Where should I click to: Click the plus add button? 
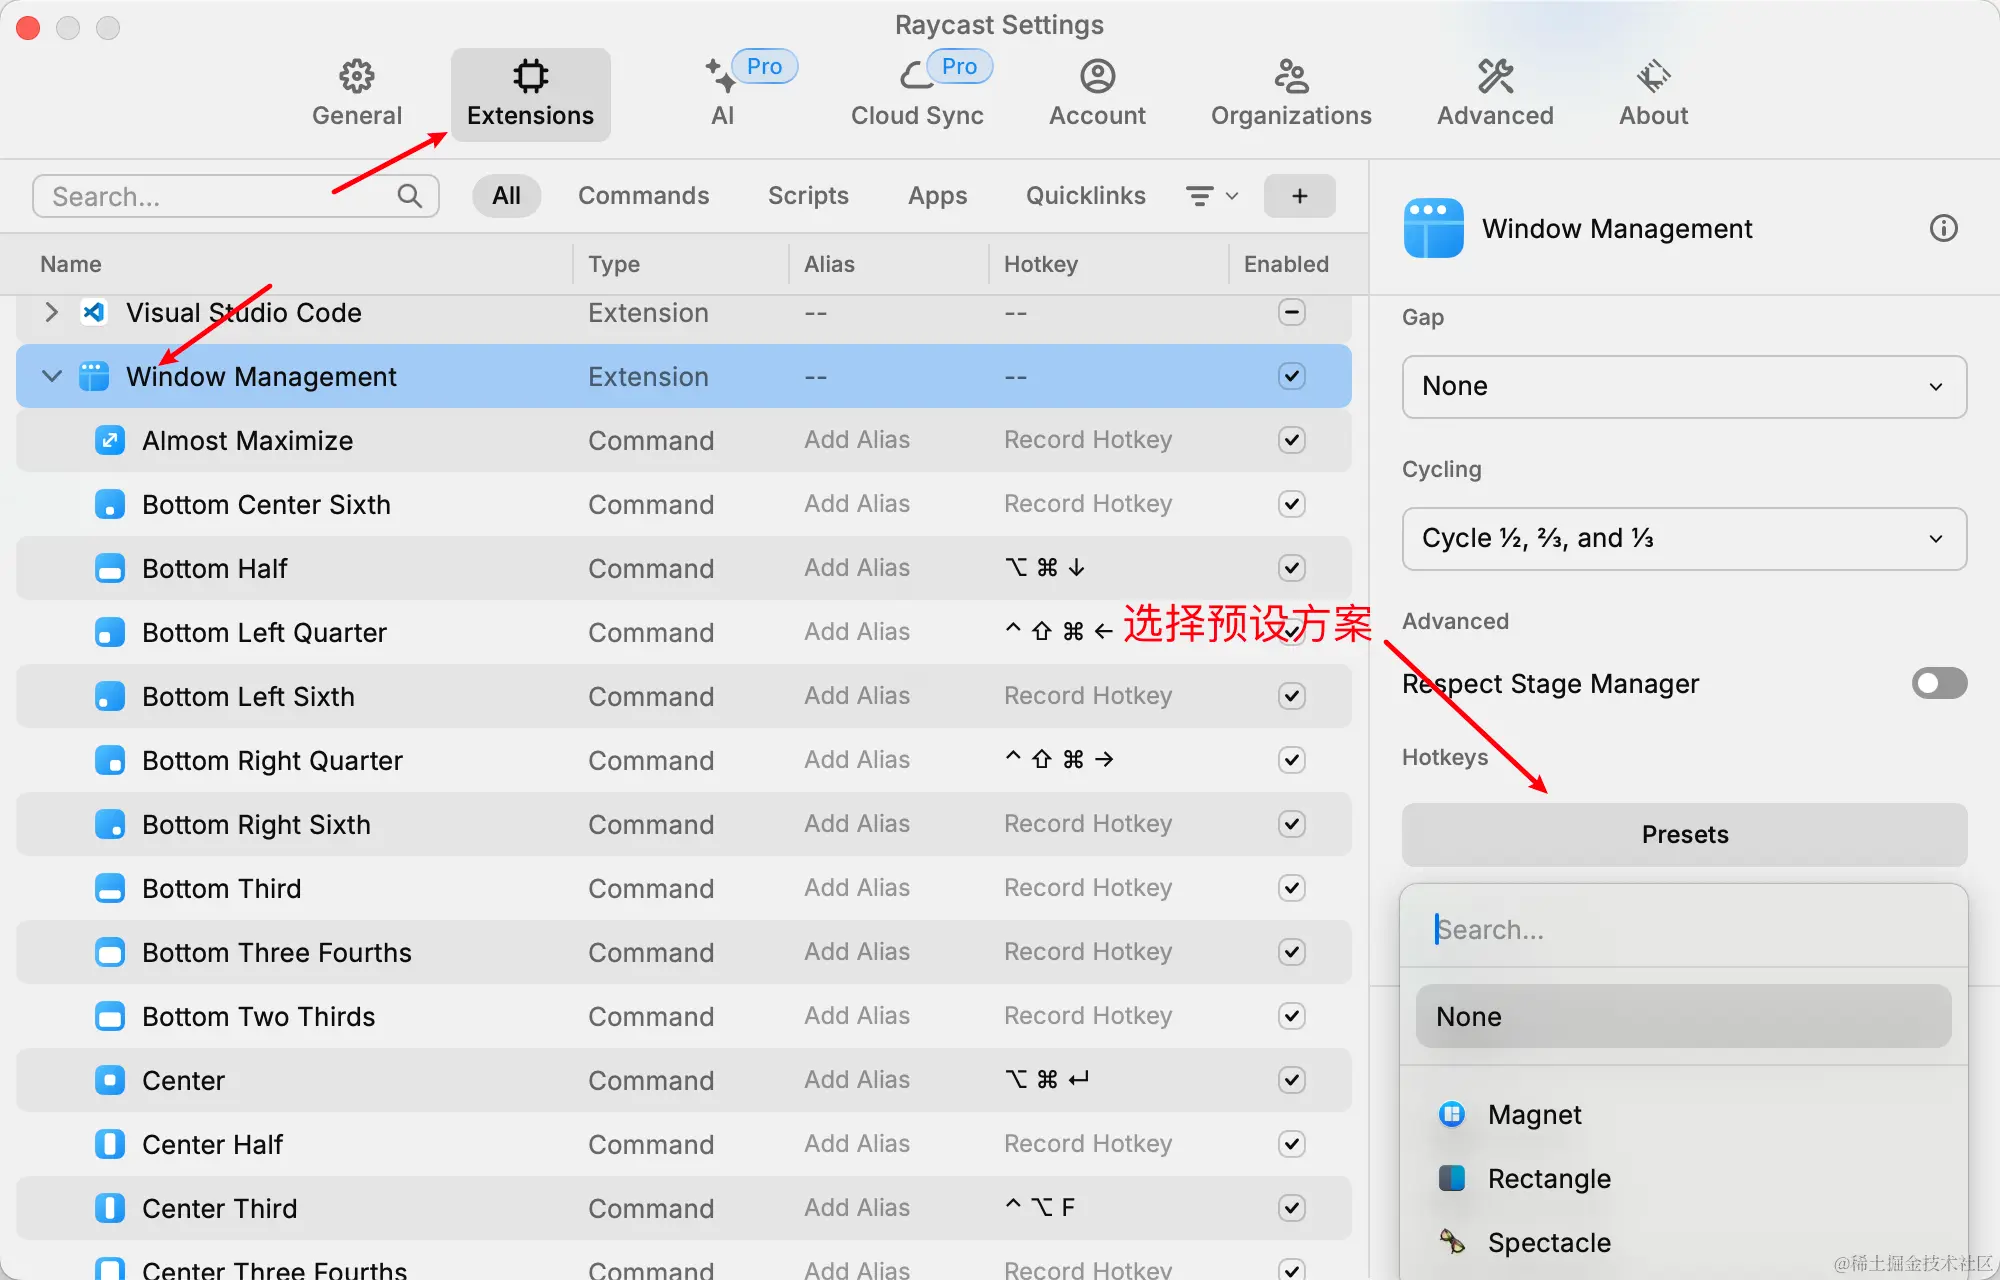click(x=1299, y=196)
